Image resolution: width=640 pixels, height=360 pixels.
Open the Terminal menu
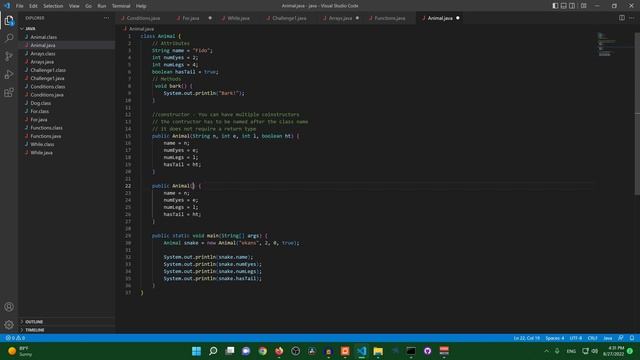click(121, 6)
